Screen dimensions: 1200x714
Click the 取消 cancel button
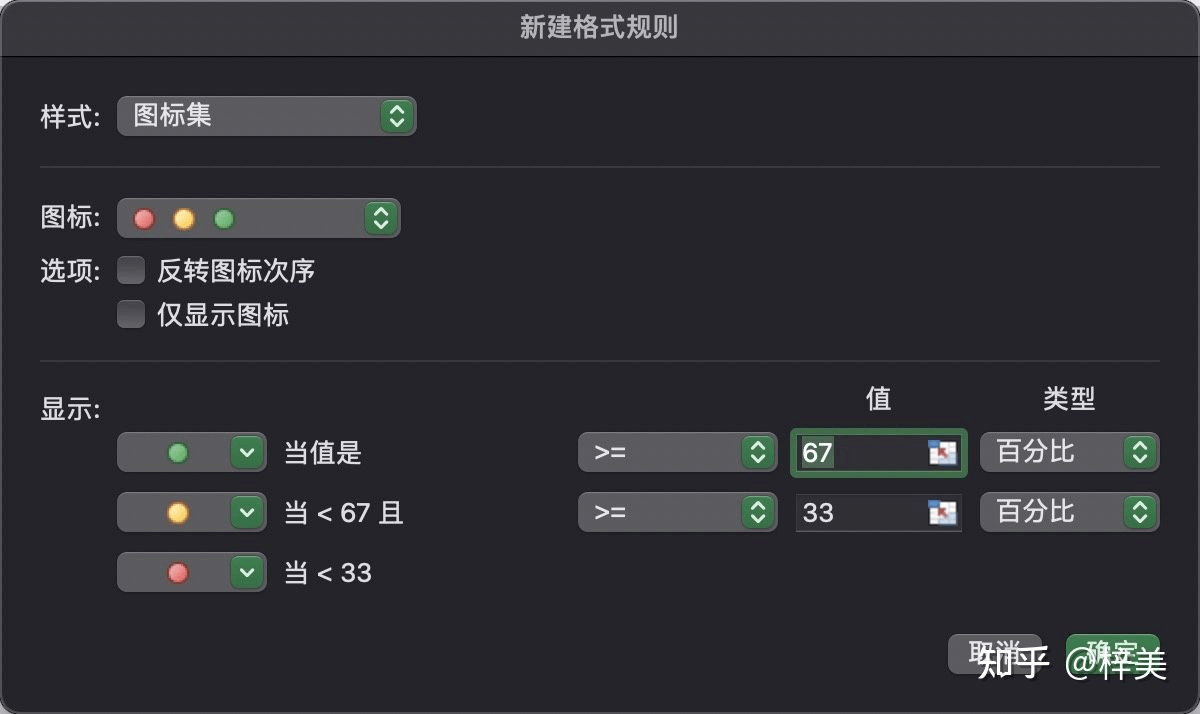994,652
